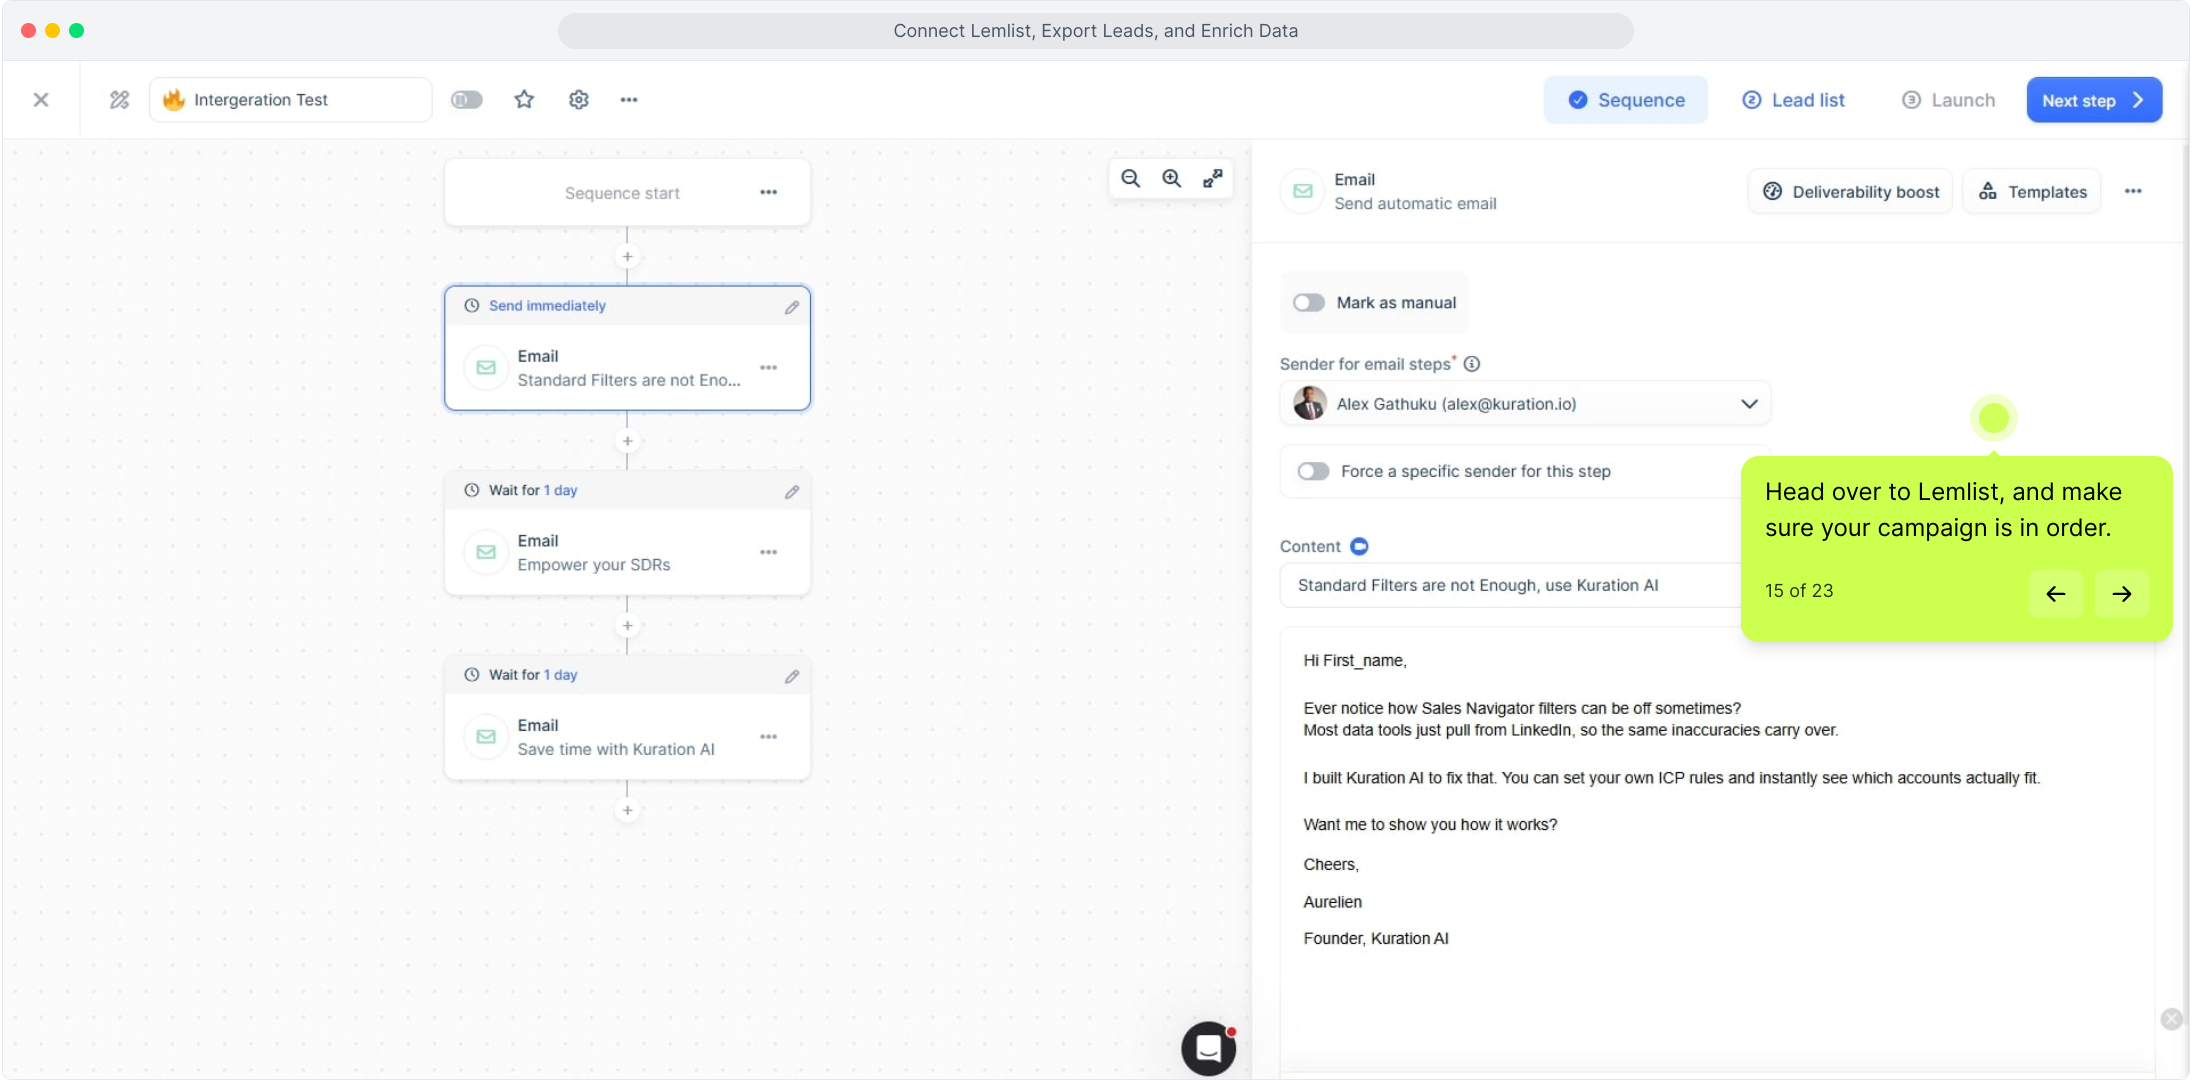The width and height of the screenshot is (2192, 1080).
Task: Open email panel more options menu
Action: [2133, 191]
